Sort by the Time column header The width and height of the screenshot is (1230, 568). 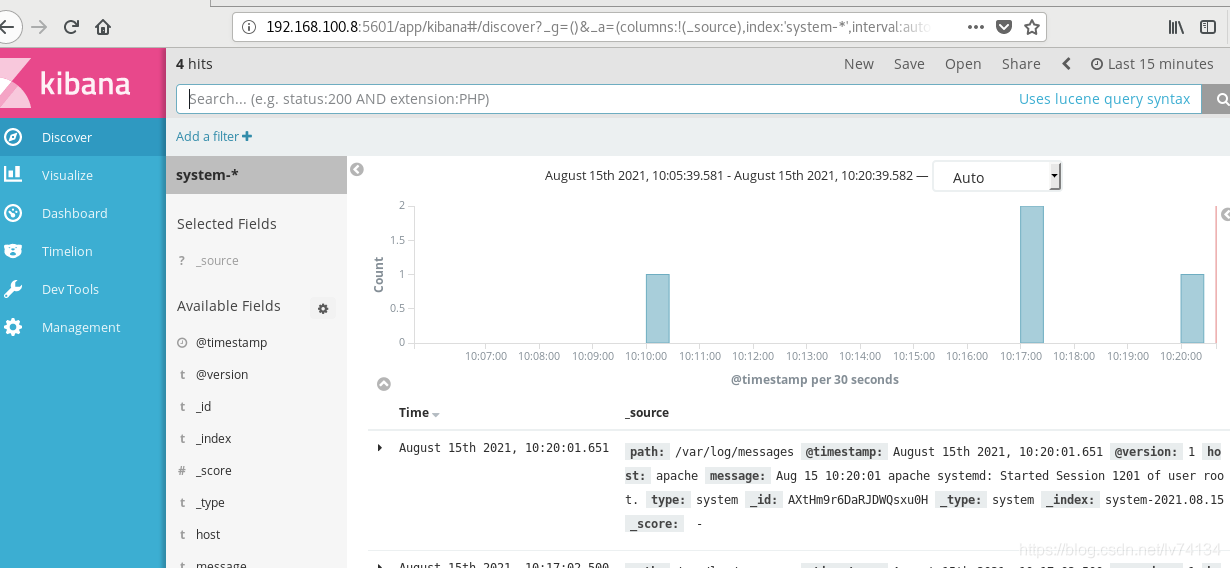[419, 413]
